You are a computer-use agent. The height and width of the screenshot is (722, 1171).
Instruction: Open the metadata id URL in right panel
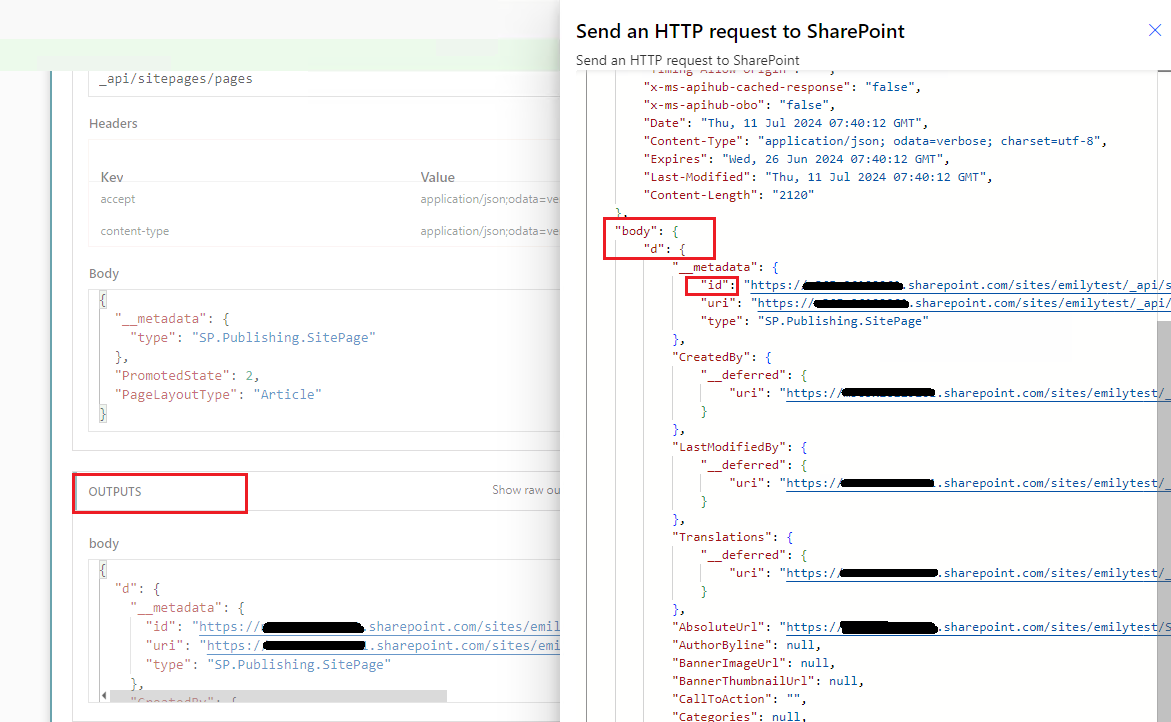tap(957, 285)
